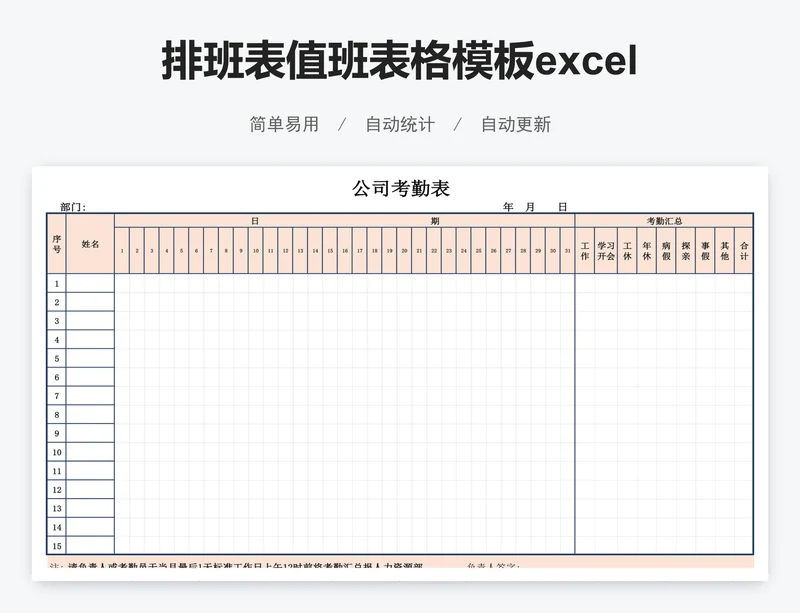
Task: Select the 其他 summary column header
Action: click(x=724, y=251)
